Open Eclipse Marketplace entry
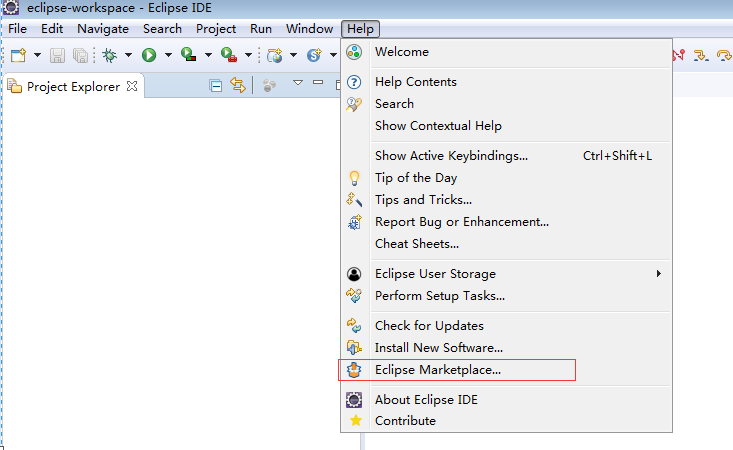Image resolution: width=733 pixels, height=450 pixels. point(506,370)
